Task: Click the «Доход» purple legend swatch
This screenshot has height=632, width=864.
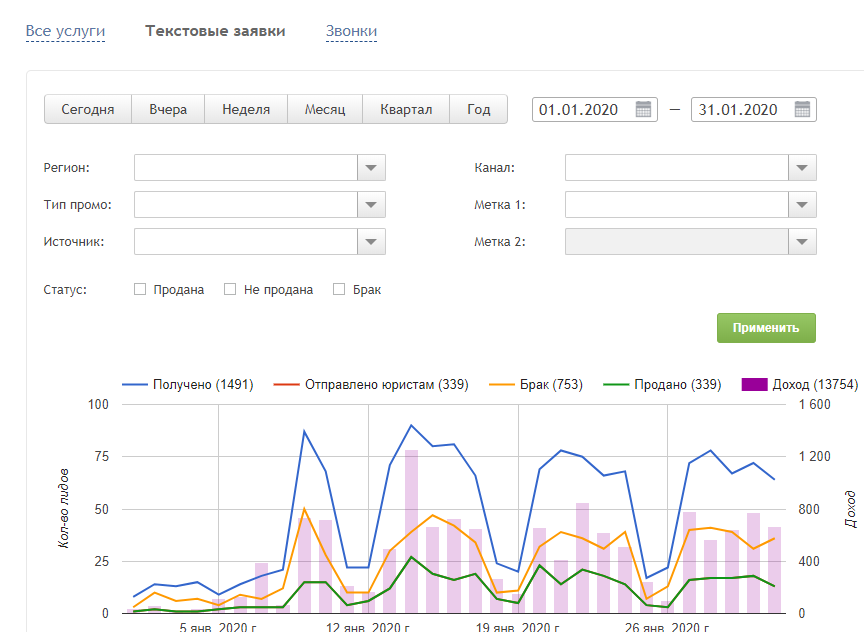Action: point(754,384)
